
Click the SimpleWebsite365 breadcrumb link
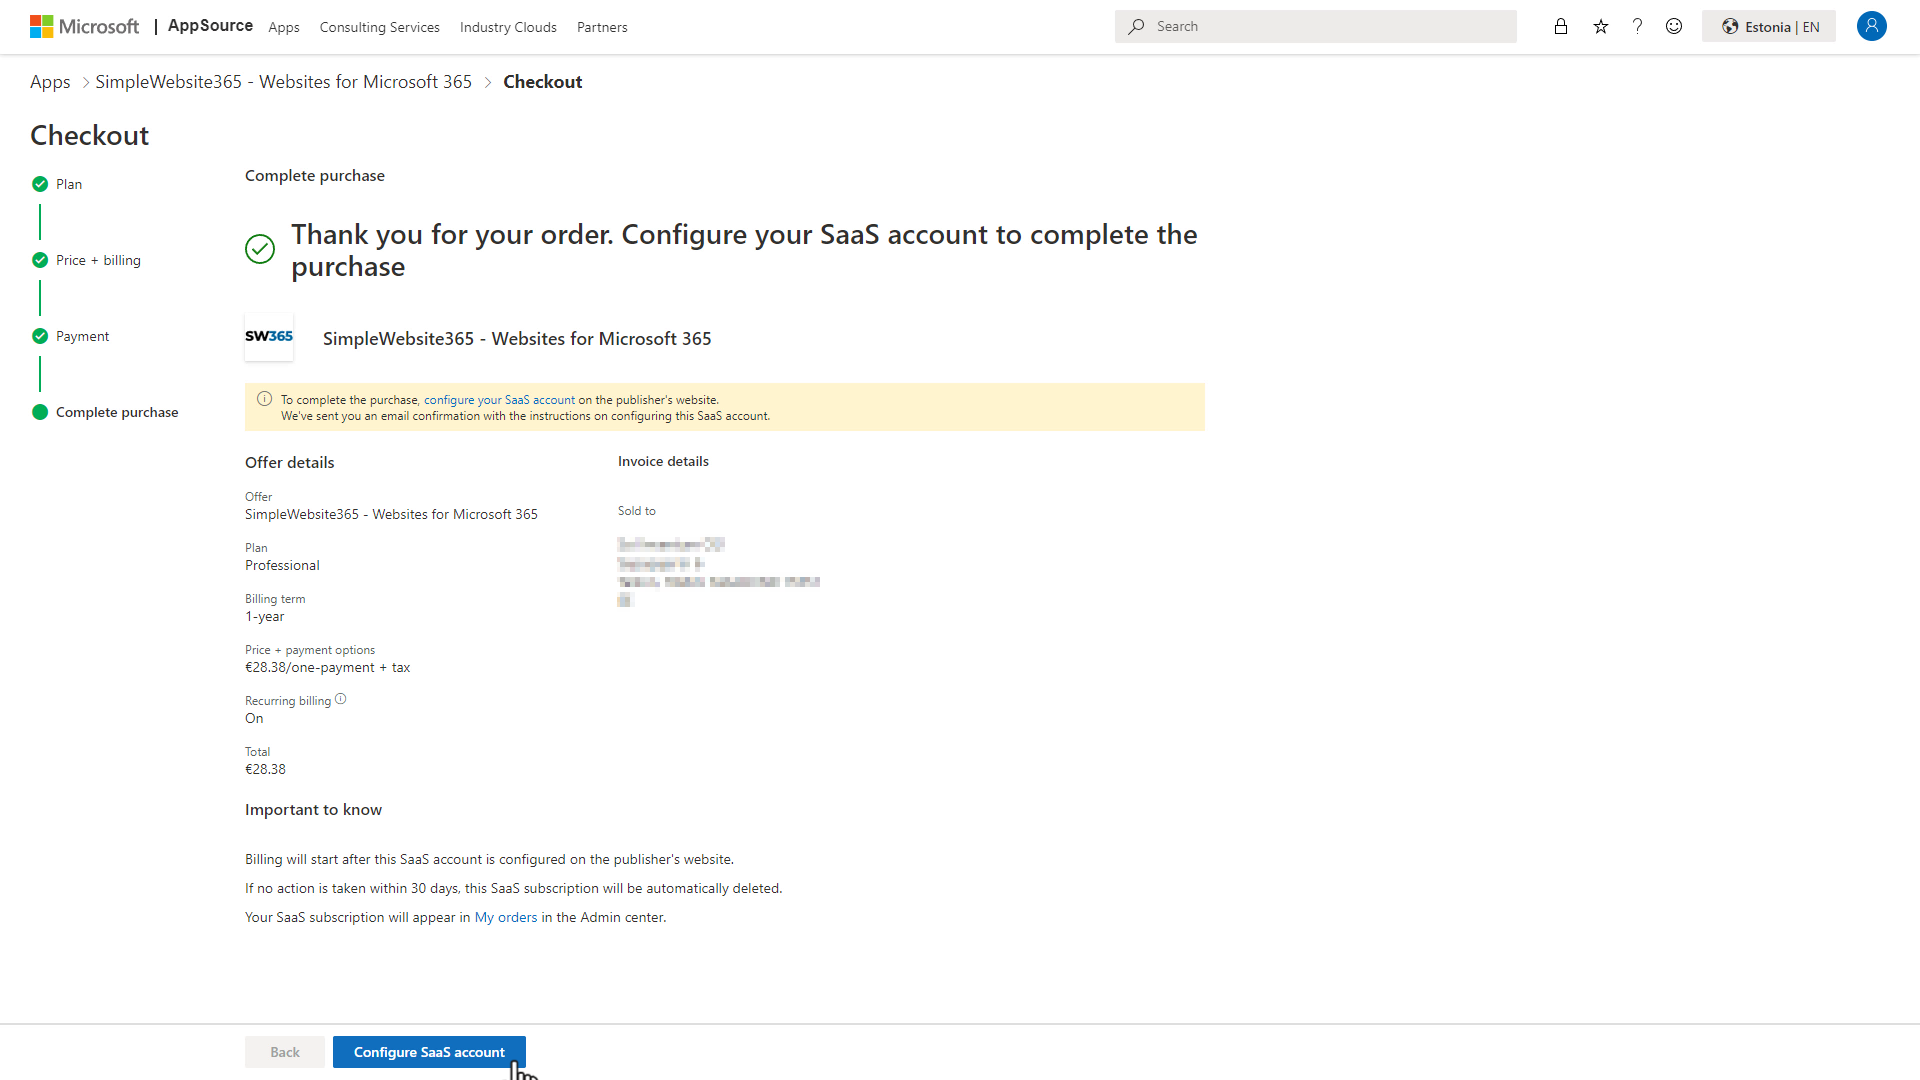[x=284, y=82]
